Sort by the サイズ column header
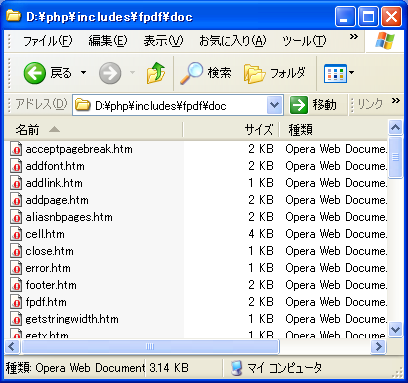 coord(231,129)
